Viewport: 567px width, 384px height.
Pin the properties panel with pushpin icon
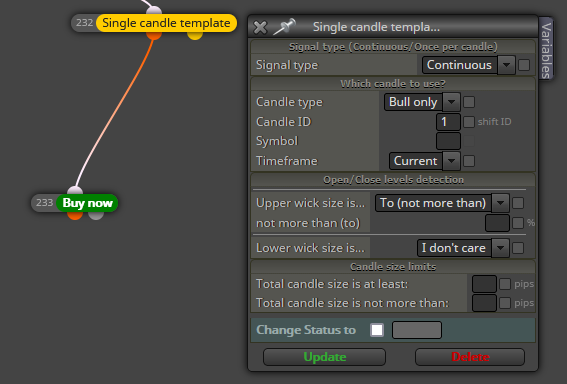coord(285,26)
